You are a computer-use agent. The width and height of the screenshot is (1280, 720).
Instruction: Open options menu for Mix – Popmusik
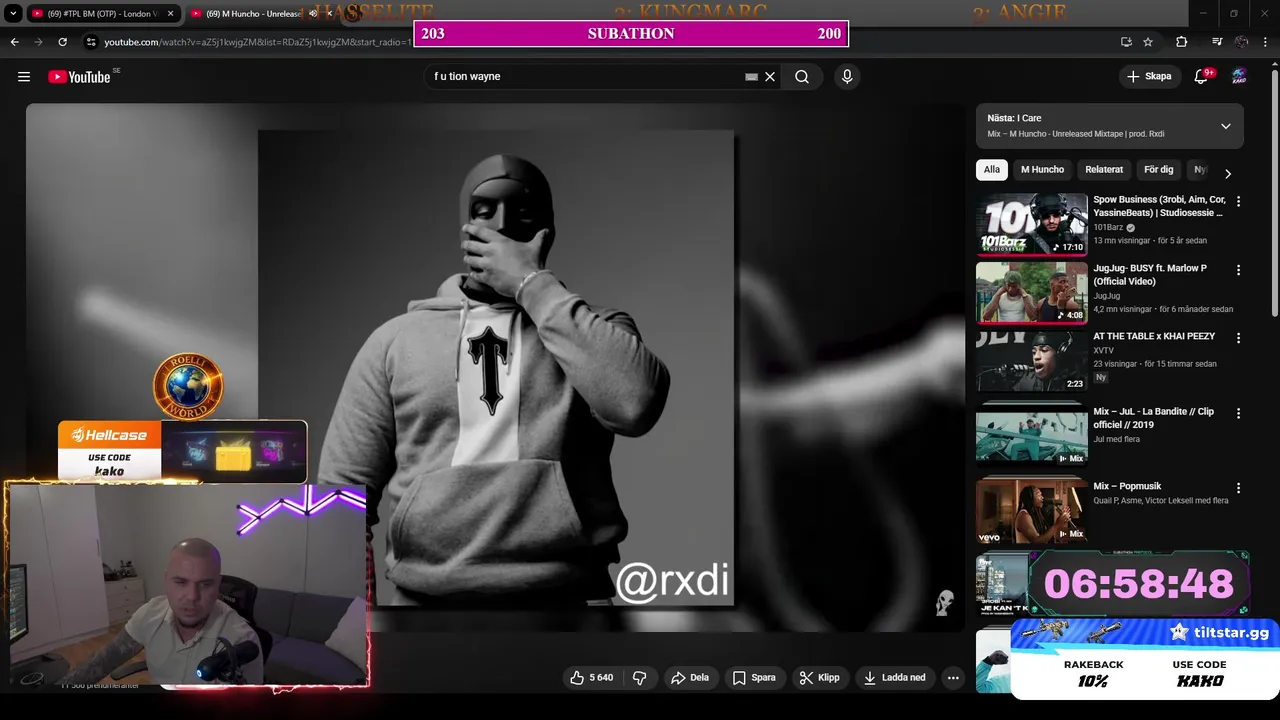[x=1238, y=488]
